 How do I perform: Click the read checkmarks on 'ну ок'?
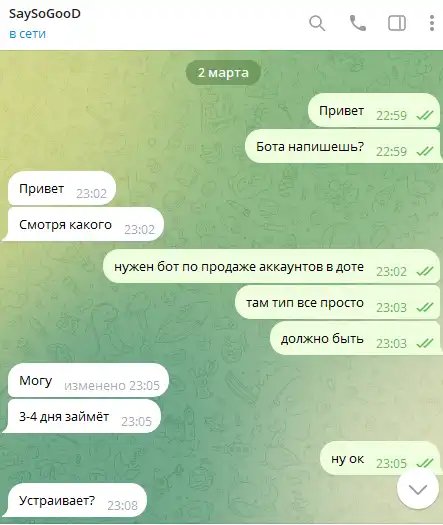click(x=425, y=463)
